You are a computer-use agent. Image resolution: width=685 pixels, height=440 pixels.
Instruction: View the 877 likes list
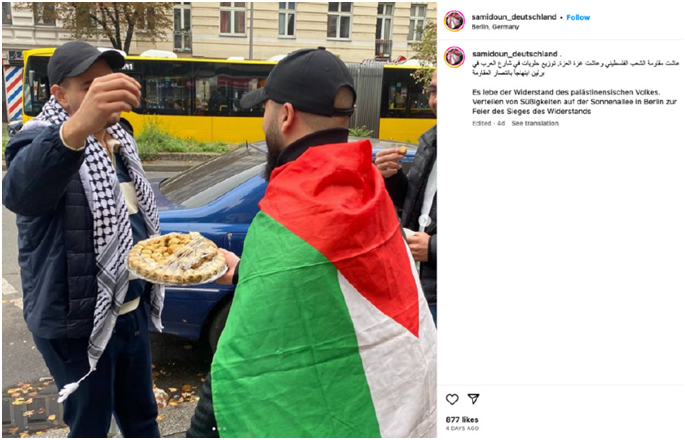(x=462, y=419)
